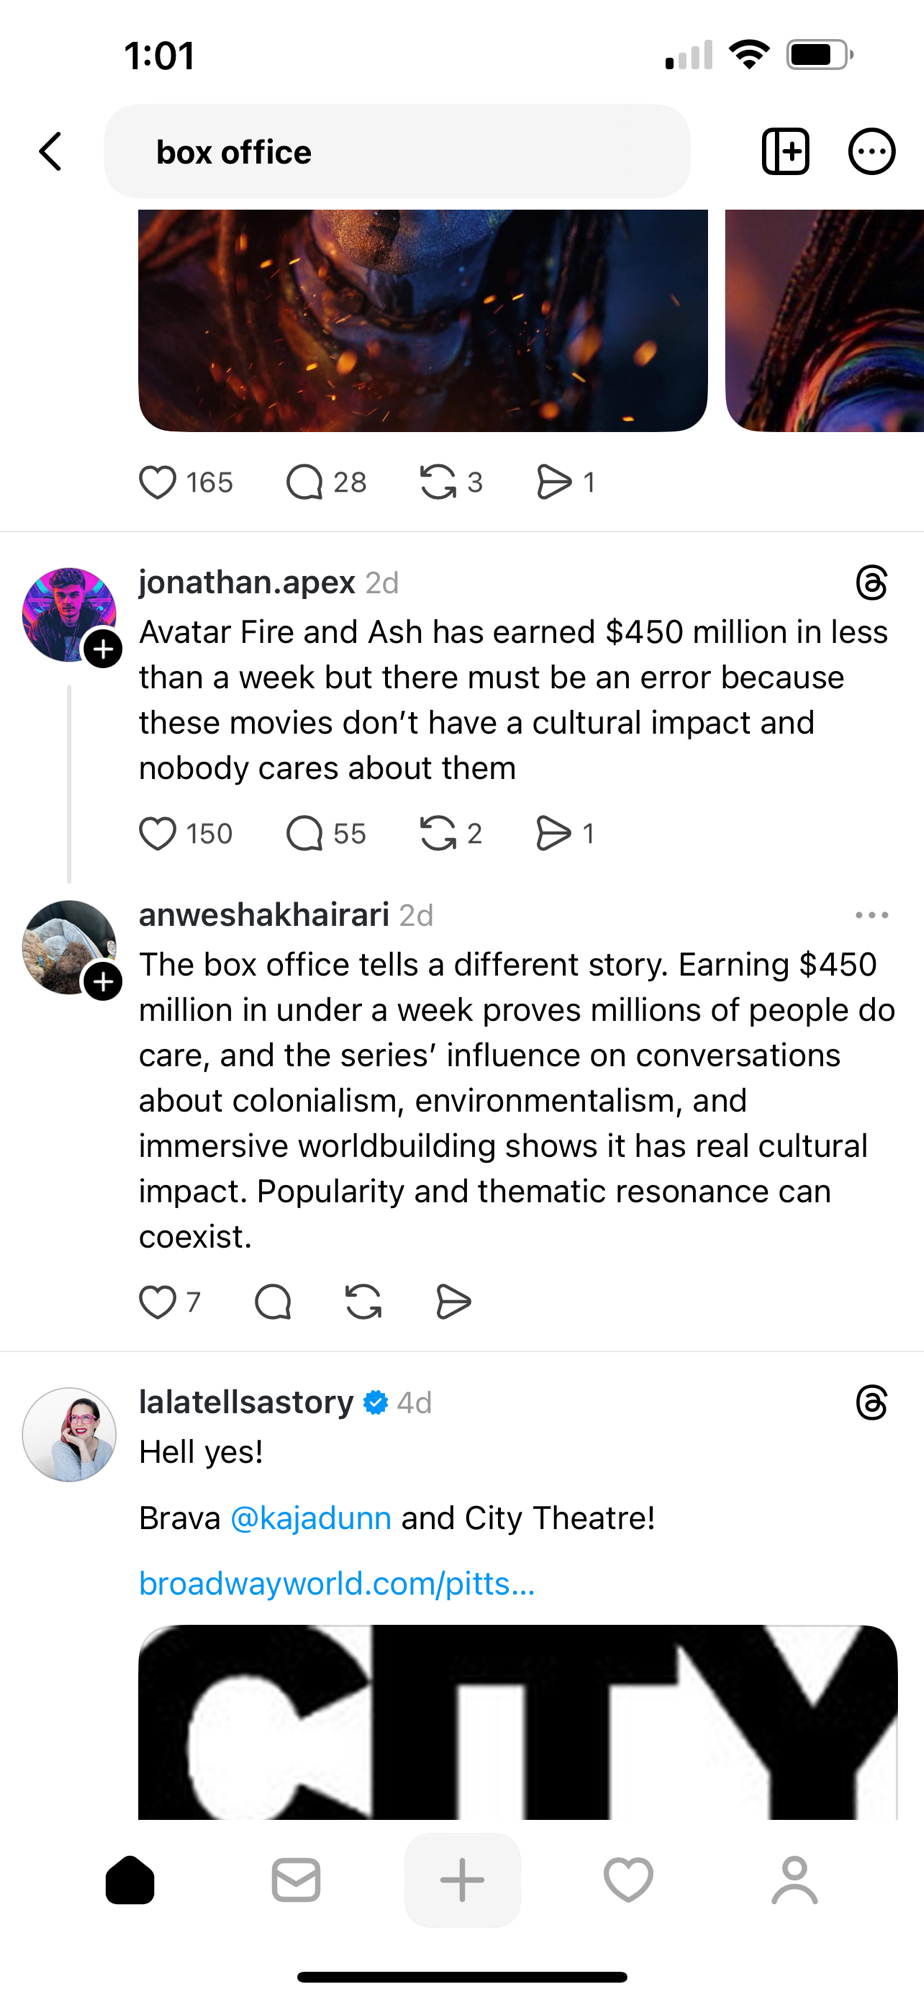Image resolution: width=924 pixels, height=2000 pixels.
Task: Follow jonathan.apex via avatar plus badge
Action: tap(103, 649)
